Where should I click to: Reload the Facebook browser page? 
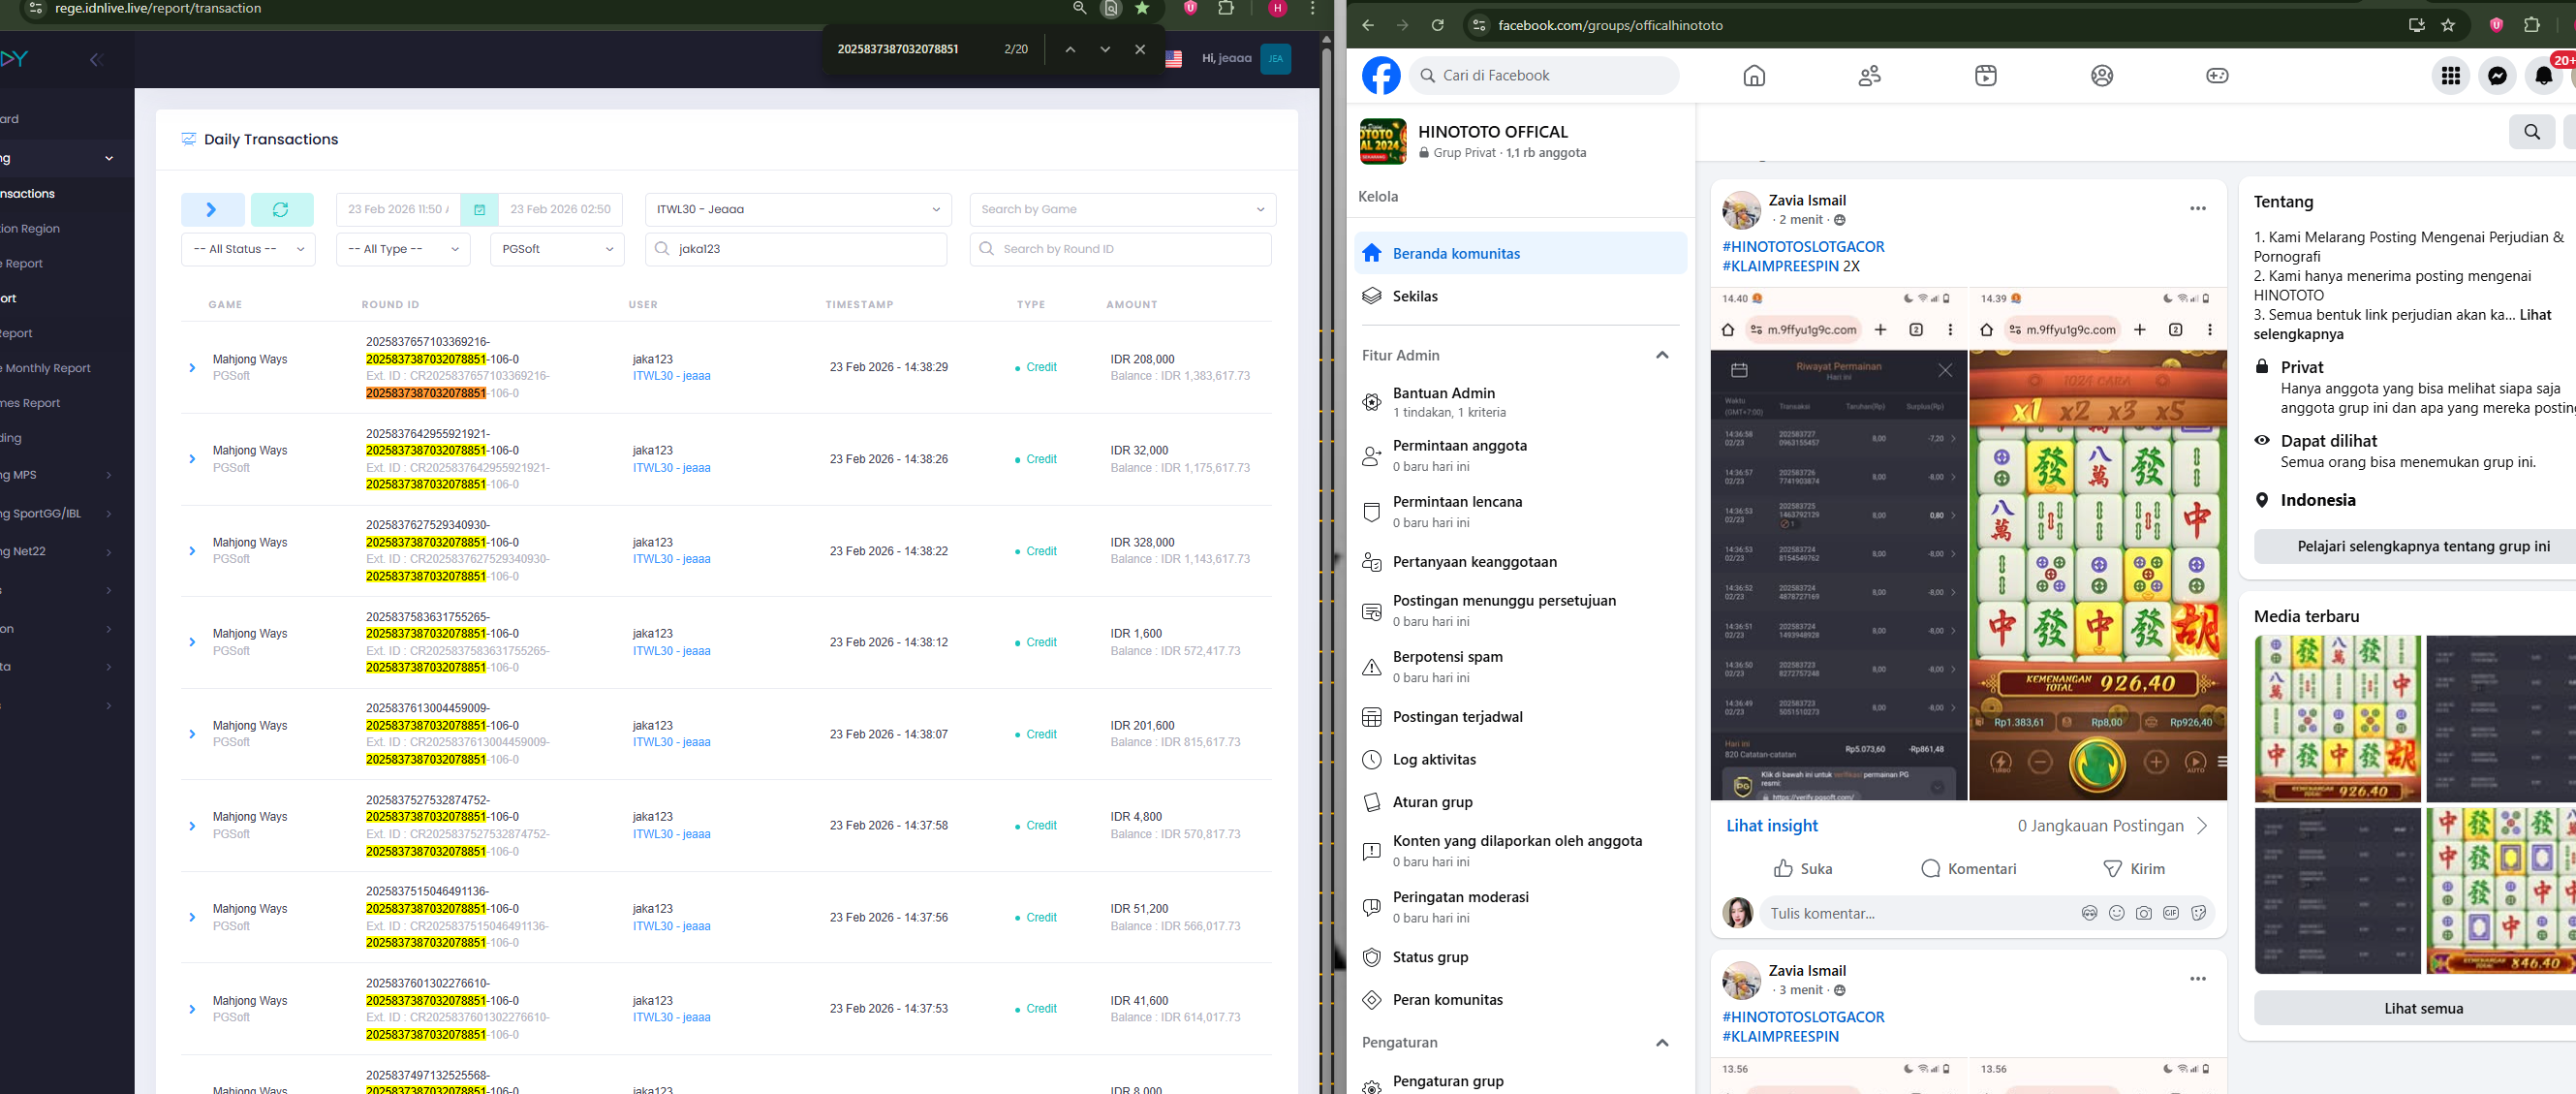(x=1437, y=25)
